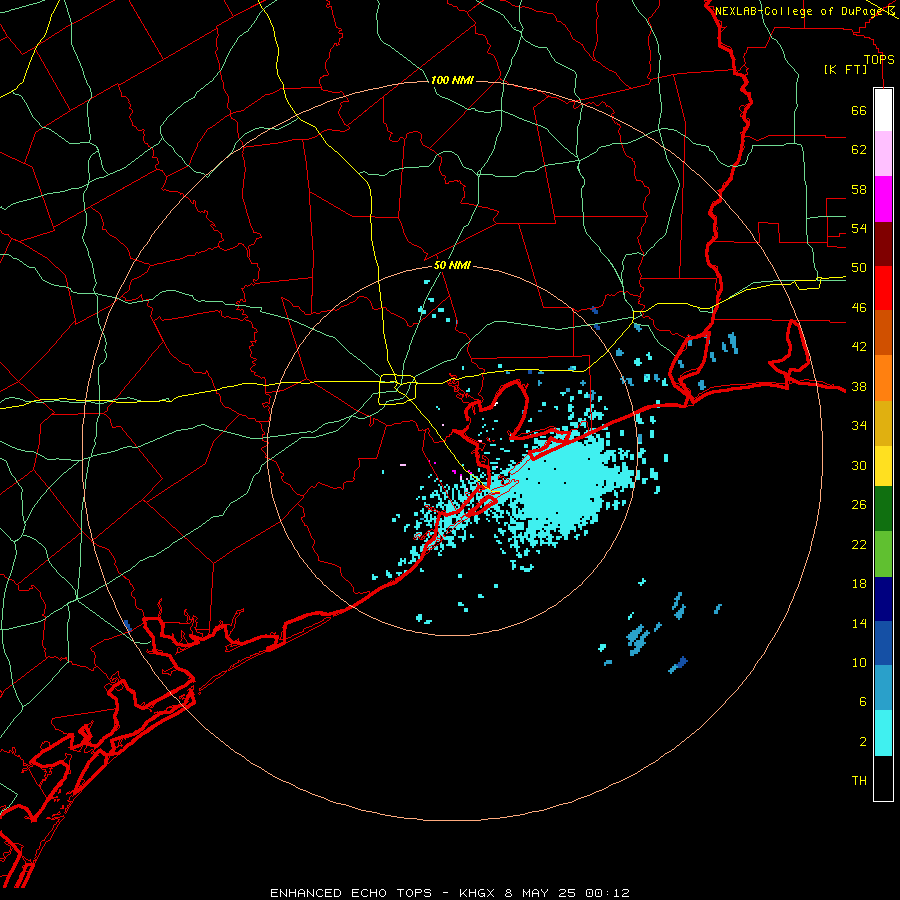Click the "ENHANCED ECHO TOPS" title text

(x=351, y=893)
